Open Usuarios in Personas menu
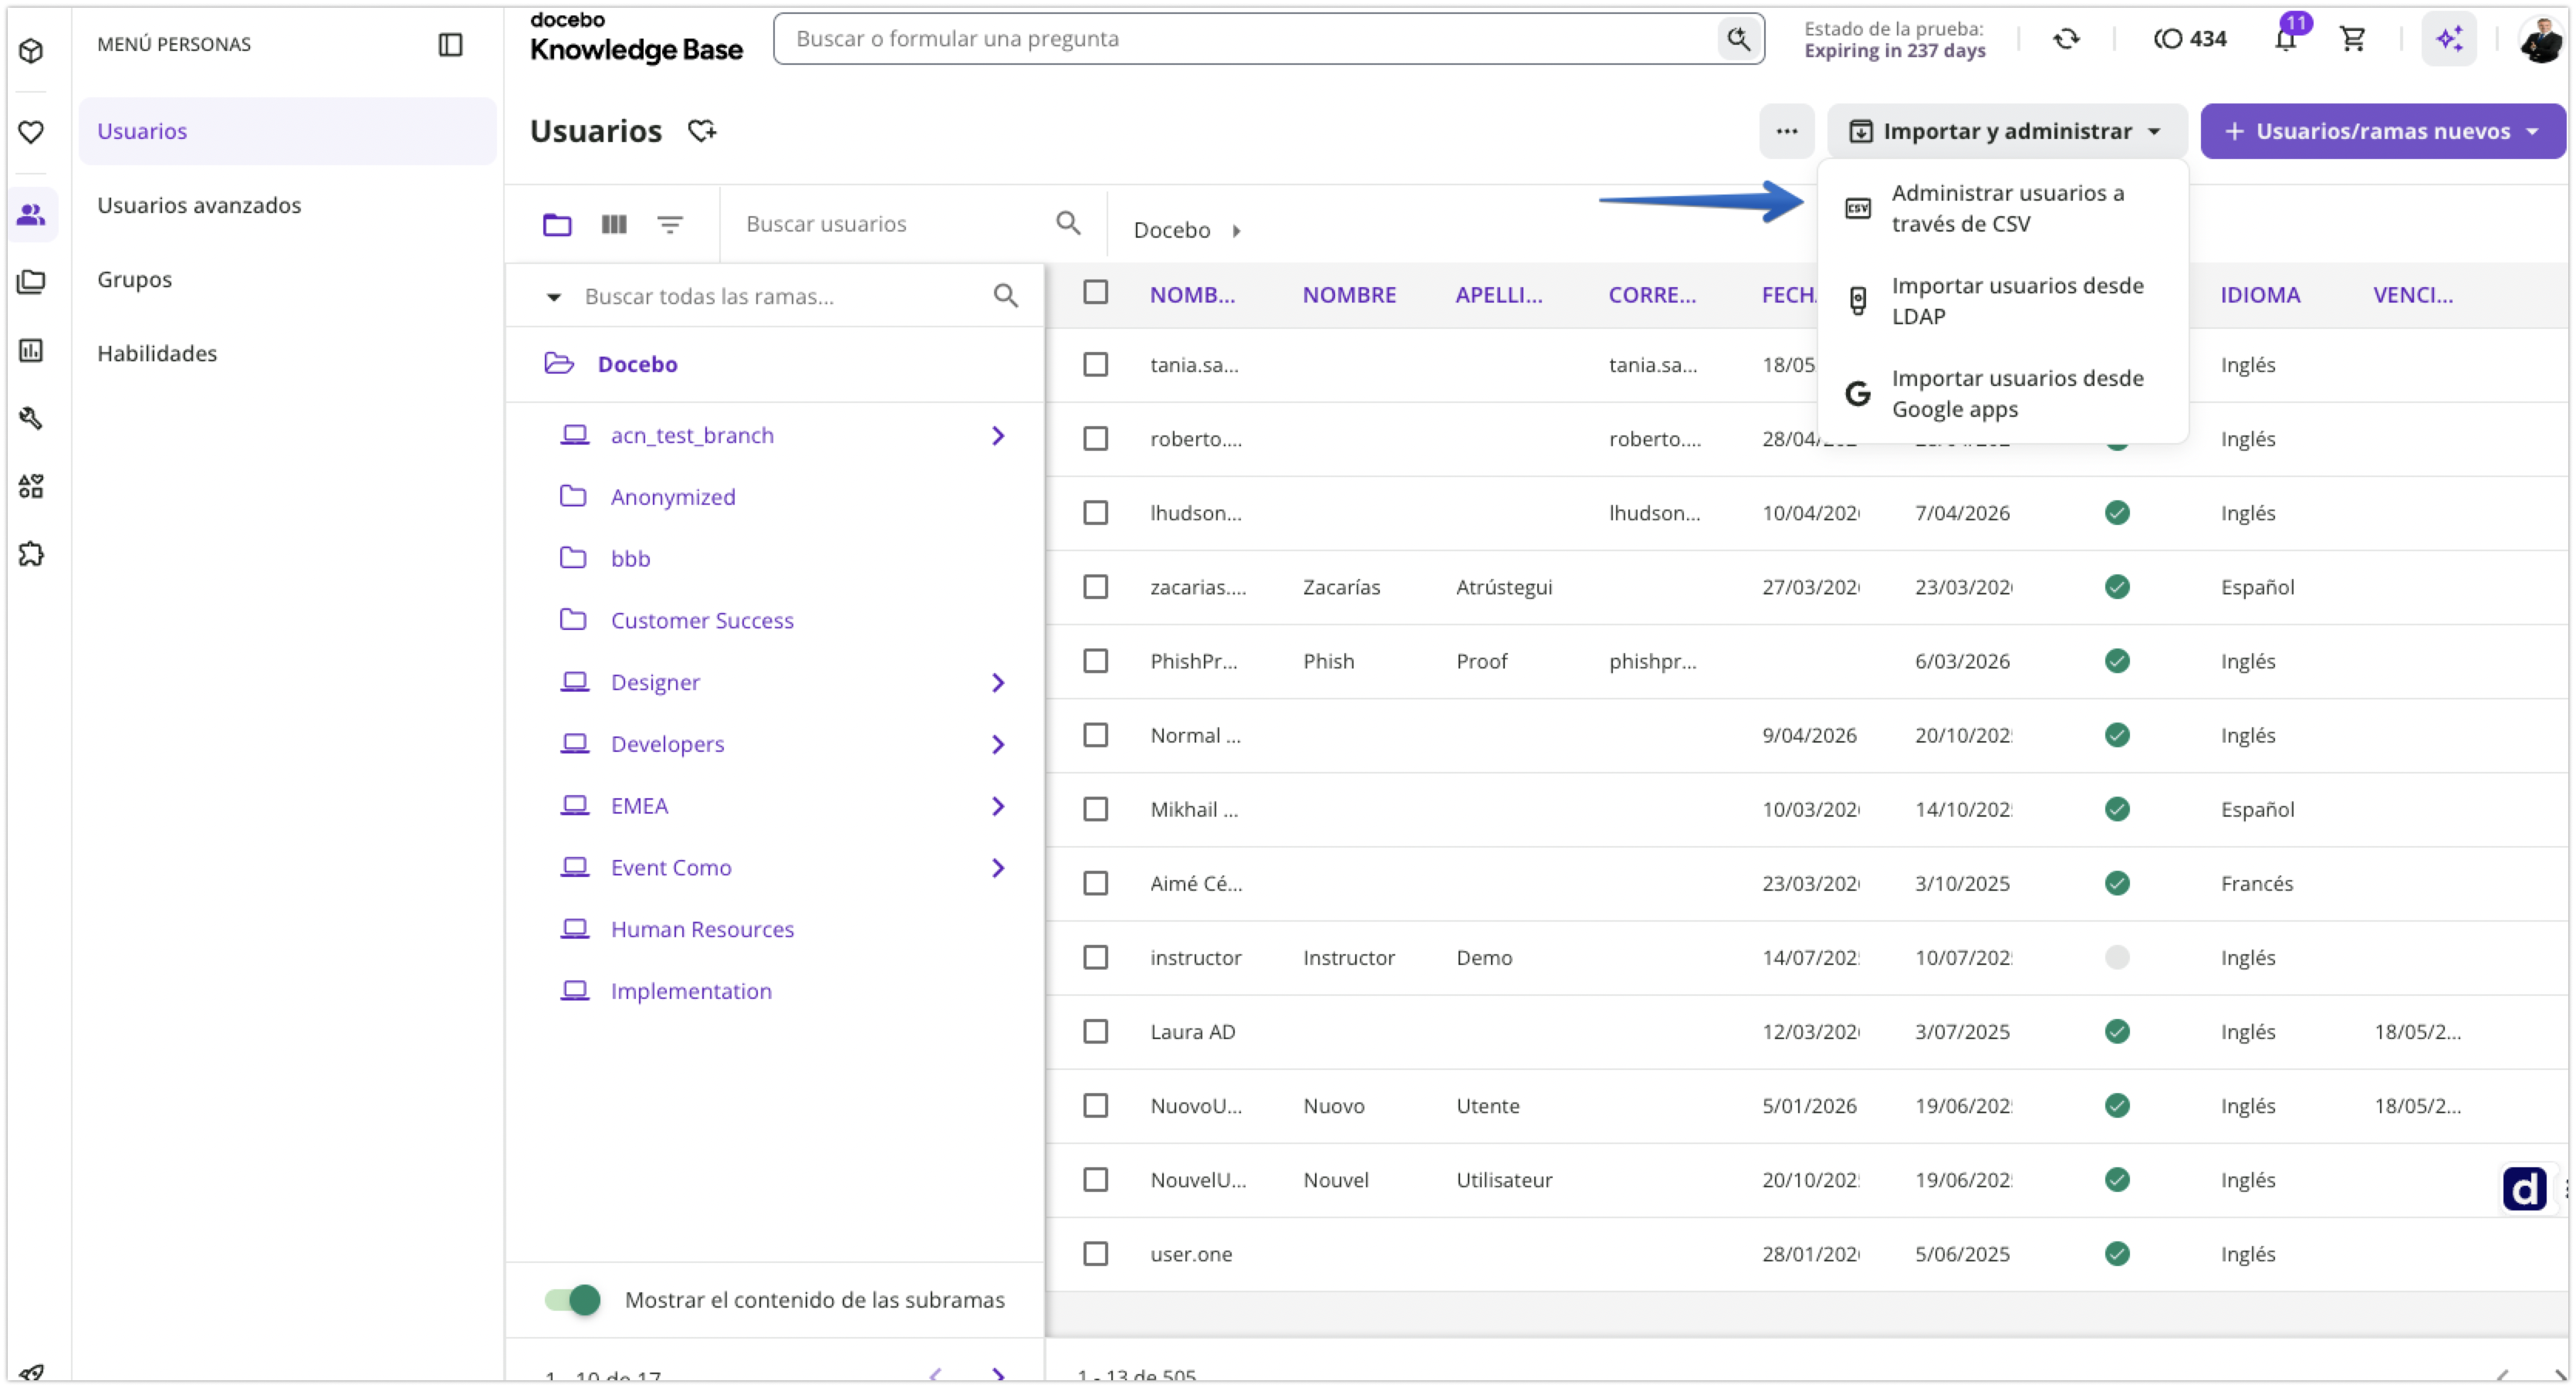Screen dimensions: 2576x1388 tap(287, 131)
